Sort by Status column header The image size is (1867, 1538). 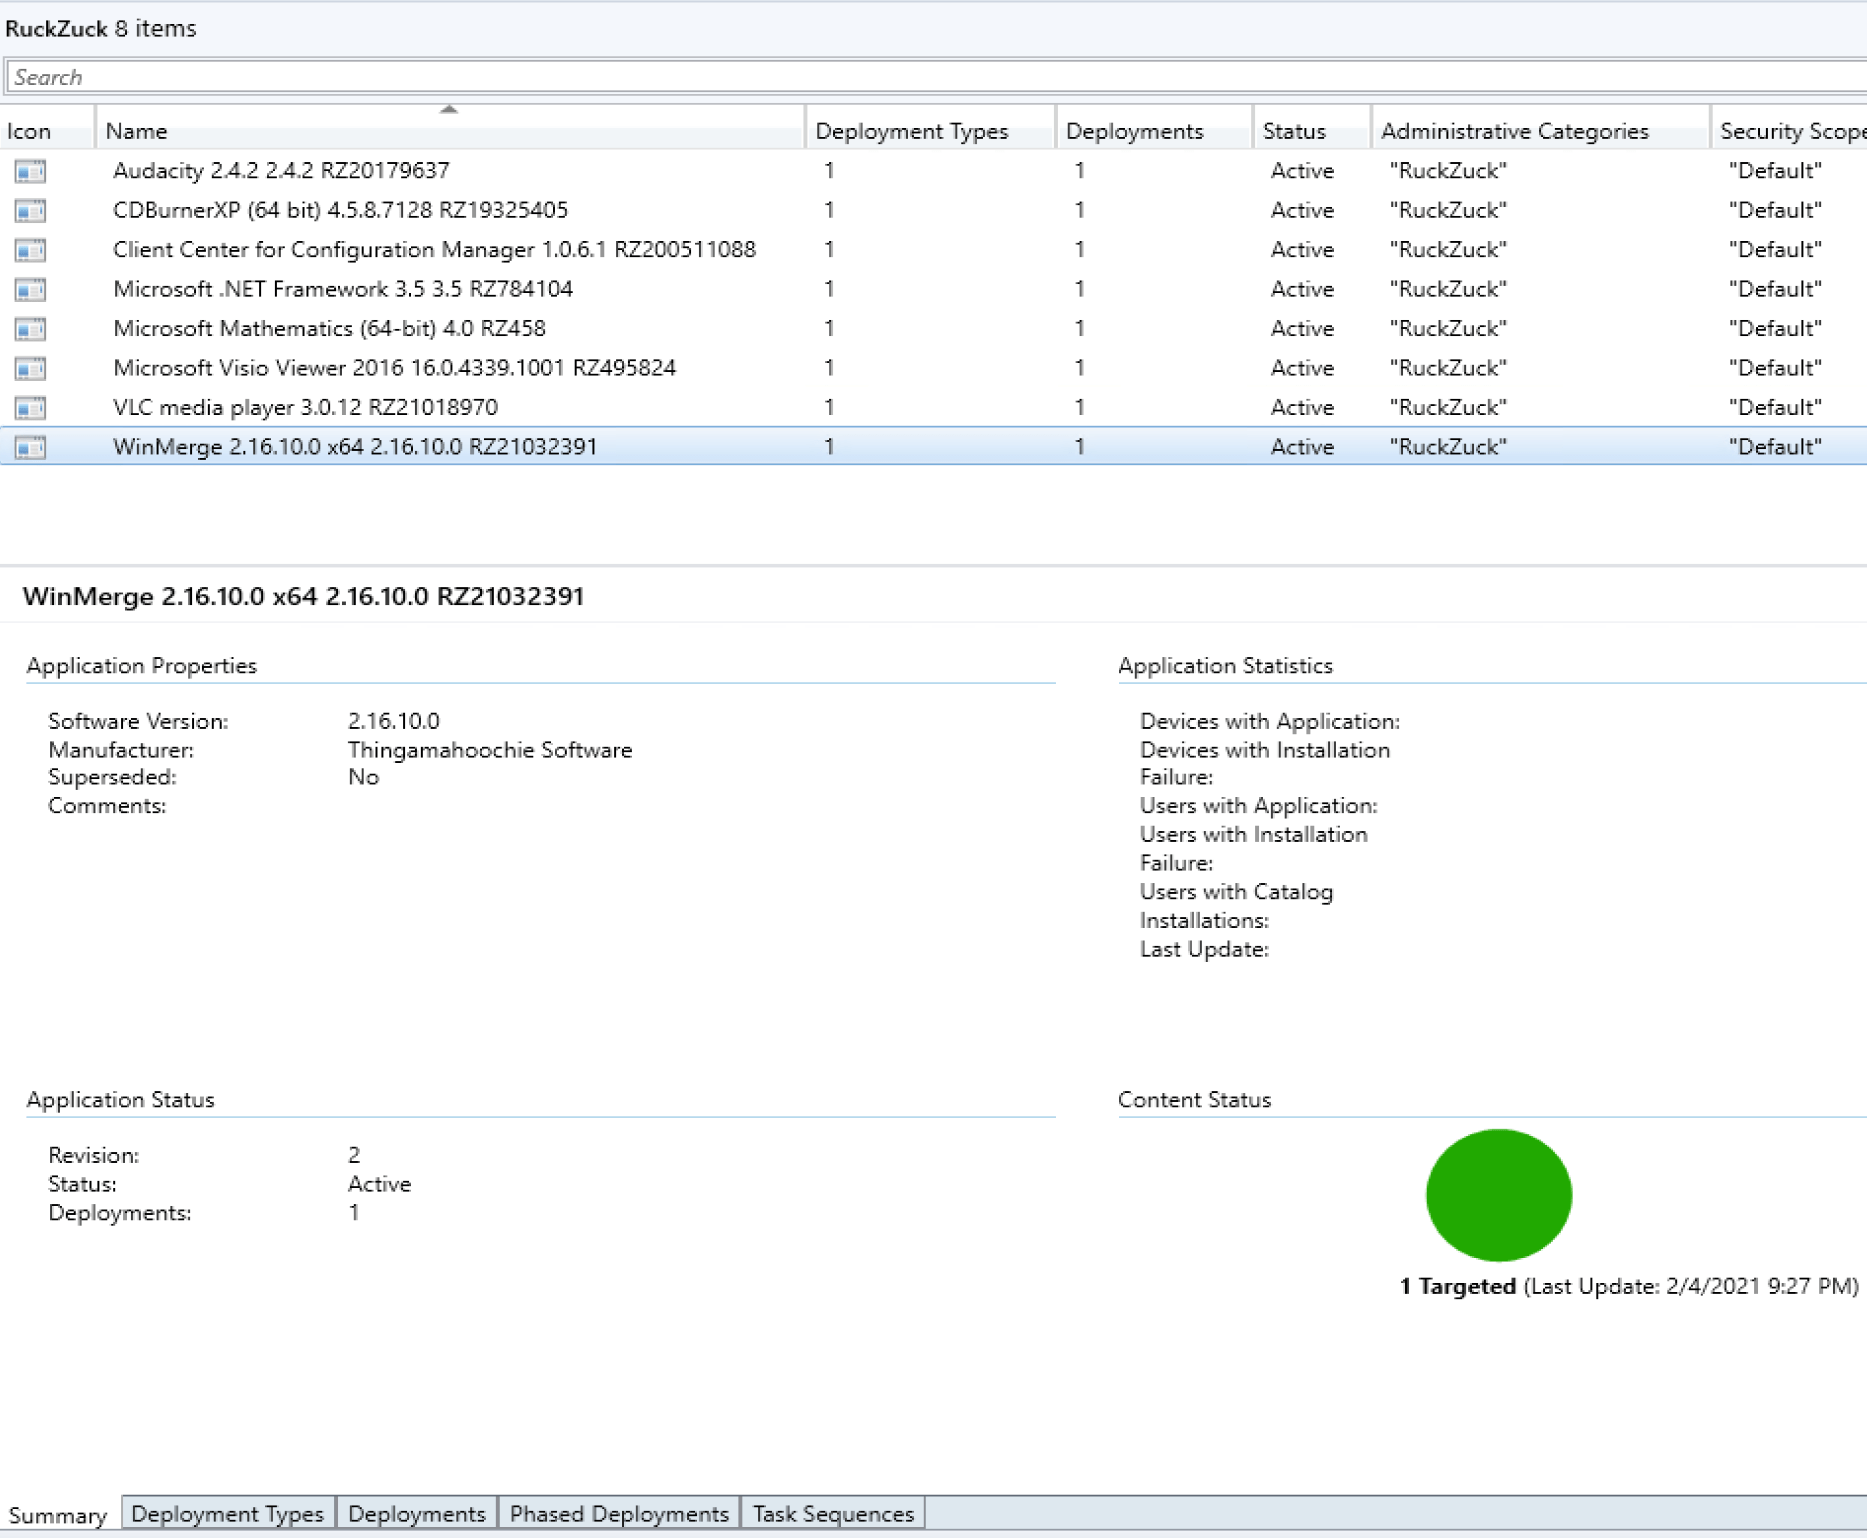pyautogui.click(x=1293, y=131)
